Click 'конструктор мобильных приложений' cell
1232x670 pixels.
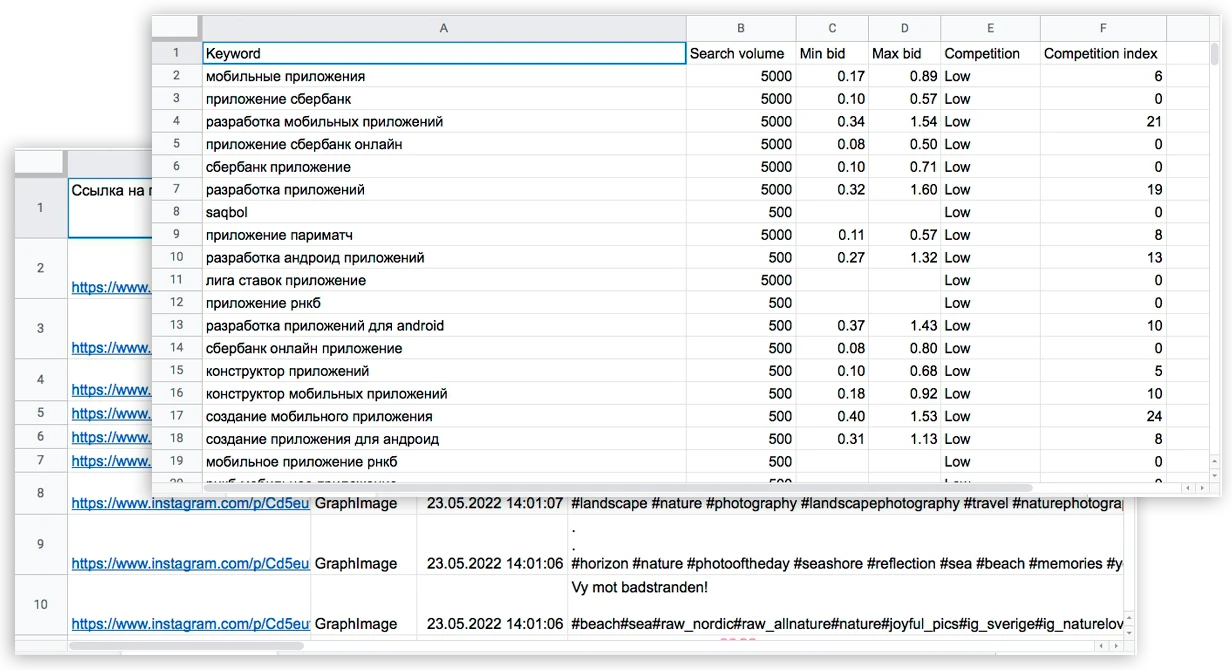(444, 394)
